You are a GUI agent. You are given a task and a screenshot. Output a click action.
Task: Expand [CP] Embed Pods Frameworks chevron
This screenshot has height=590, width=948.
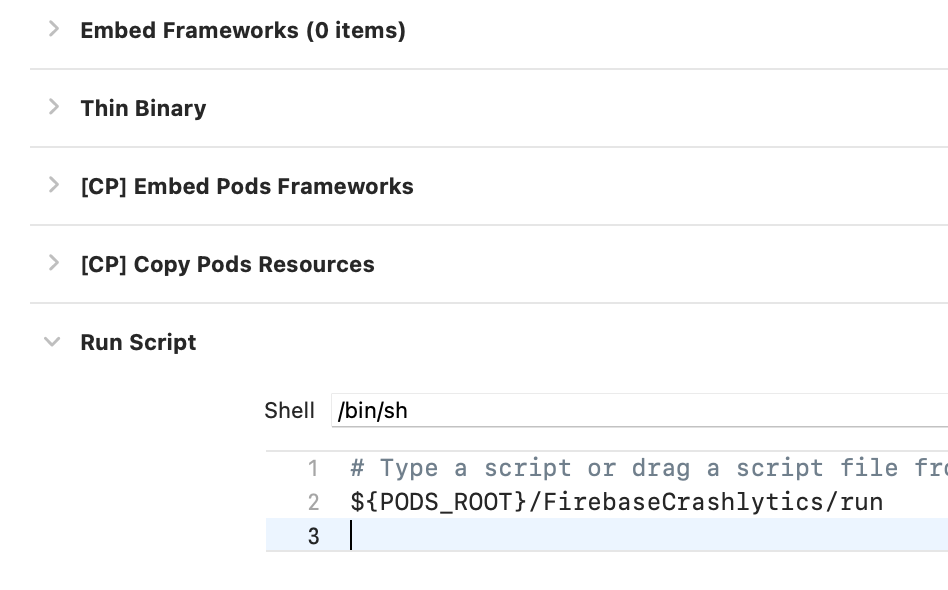54,185
